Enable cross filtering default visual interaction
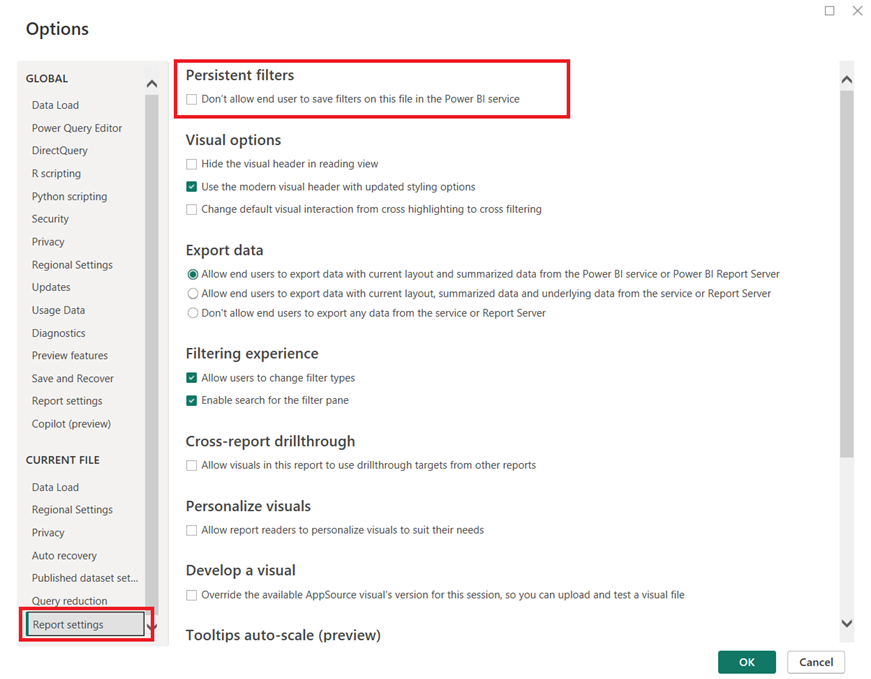 point(191,209)
